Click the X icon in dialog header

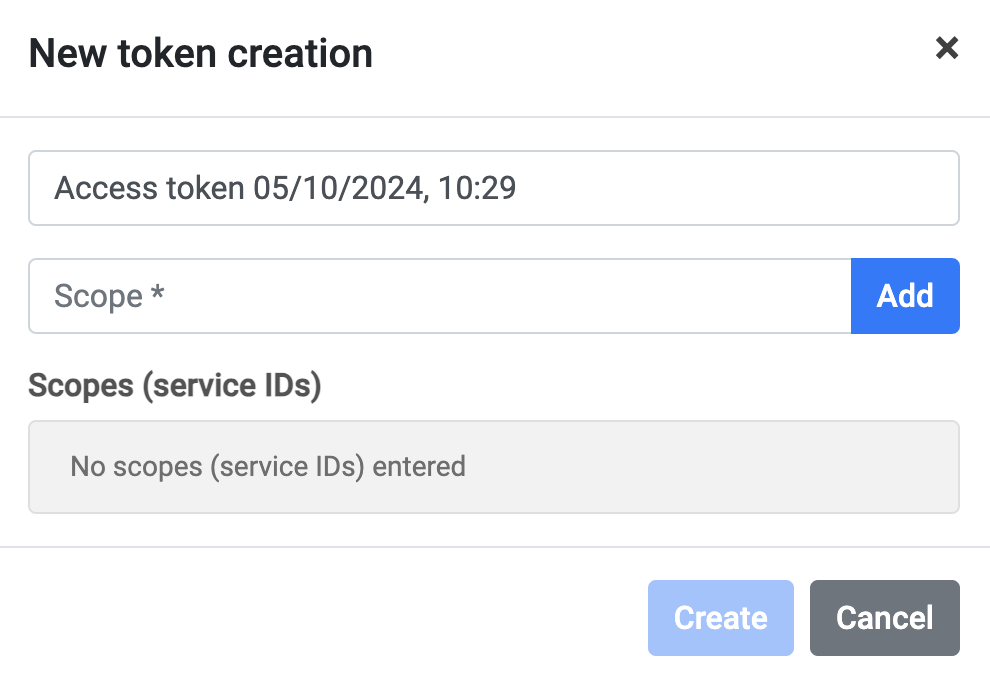pos(946,48)
